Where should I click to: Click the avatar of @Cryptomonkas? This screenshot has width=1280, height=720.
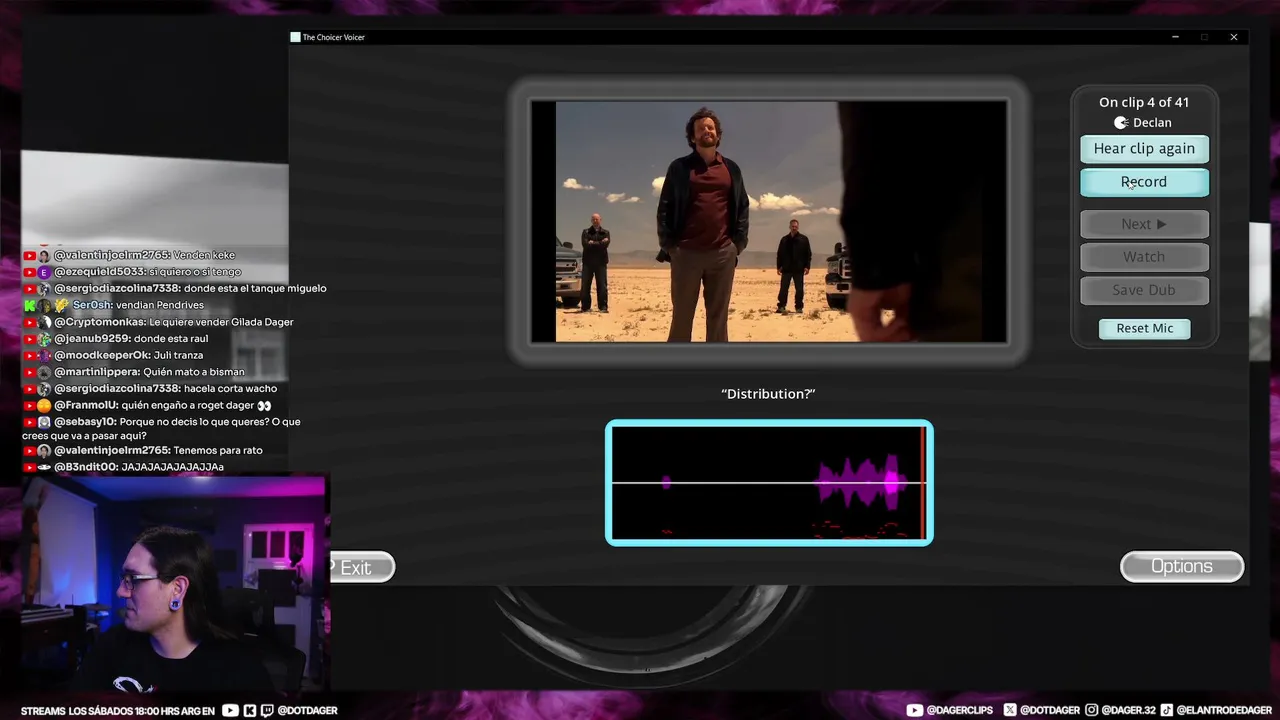click(x=44, y=322)
